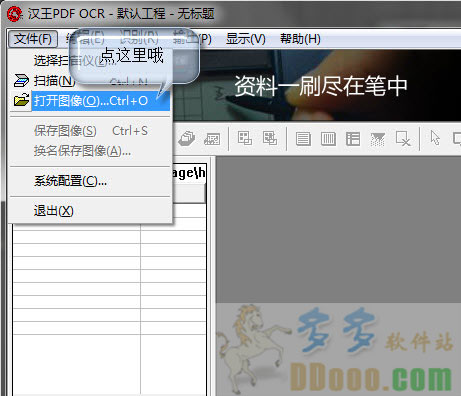Viewport: 461px width, 396px height.
Task: Click the stacked pages icon in toolbar
Action: (x=187, y=138)
